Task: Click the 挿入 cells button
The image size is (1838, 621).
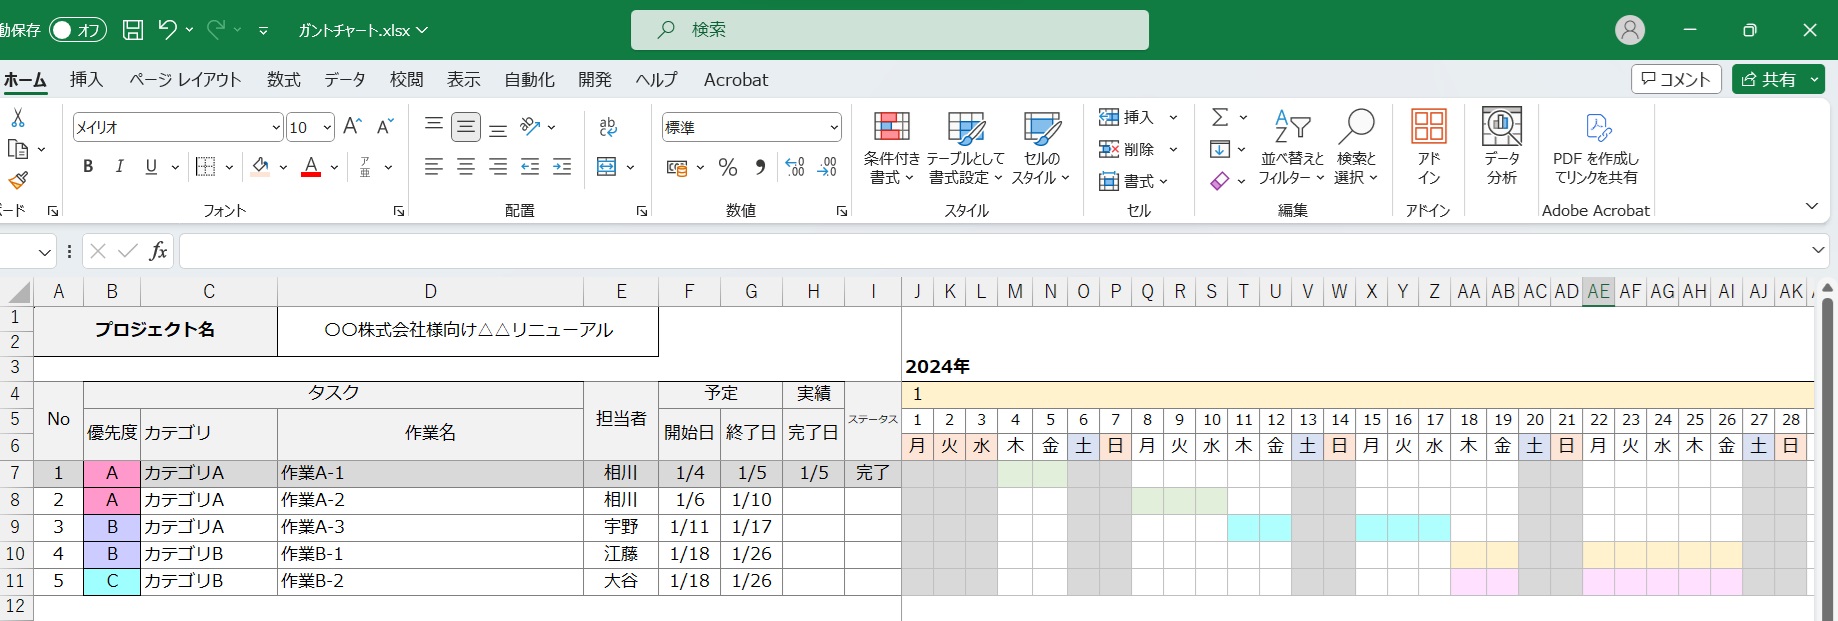Action: pos(1128,117)
